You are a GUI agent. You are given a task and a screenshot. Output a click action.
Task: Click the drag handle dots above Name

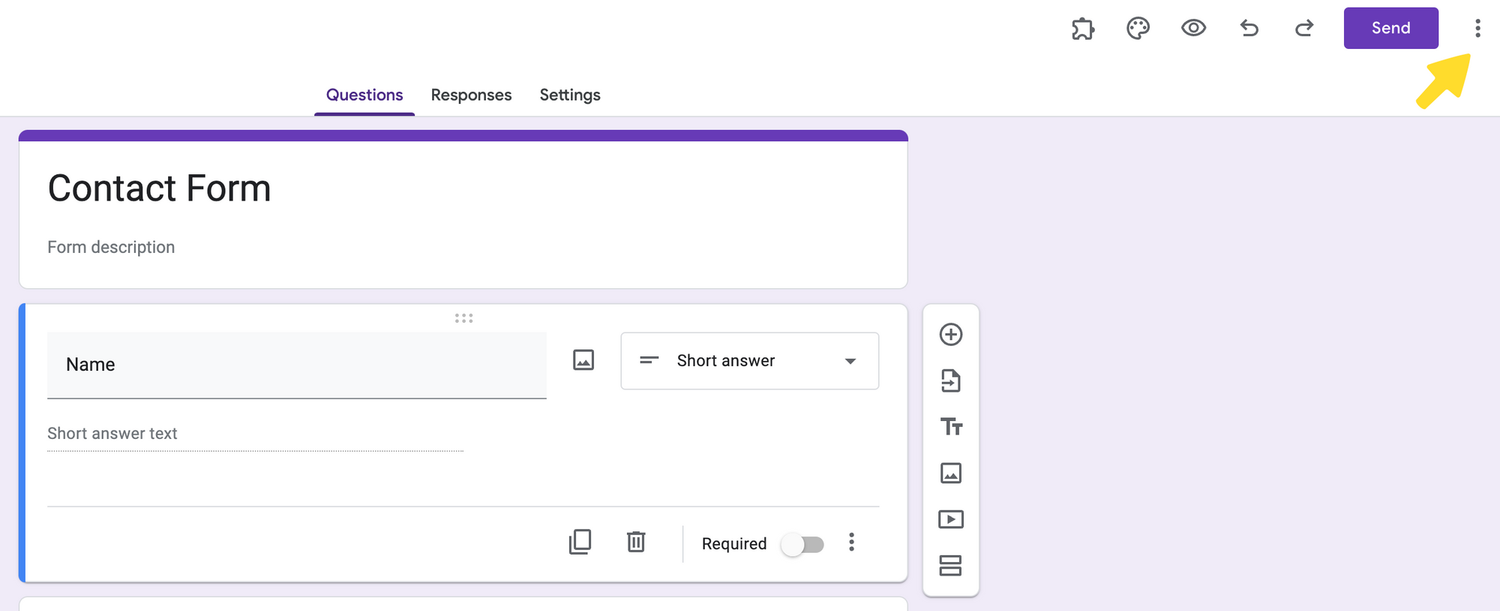(x=464, y=318)
